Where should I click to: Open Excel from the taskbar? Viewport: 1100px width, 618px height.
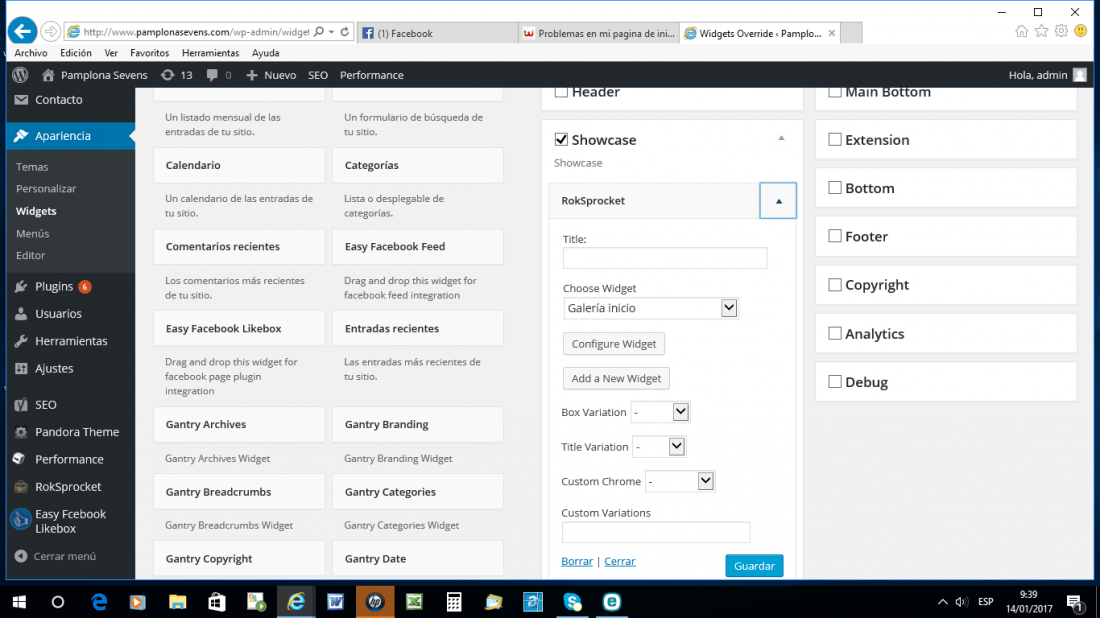pos(415,602)
